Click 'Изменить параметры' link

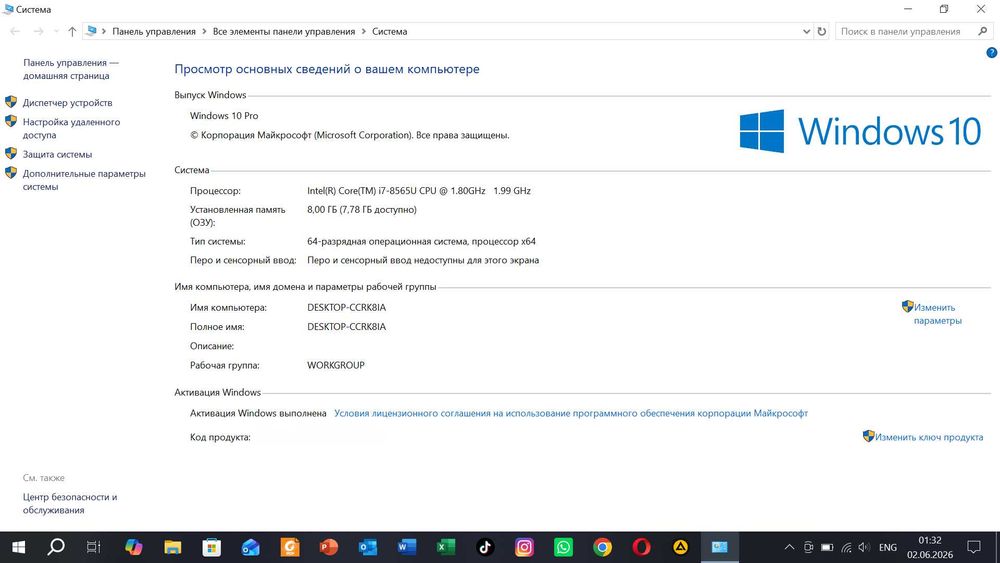coord(938,314)
